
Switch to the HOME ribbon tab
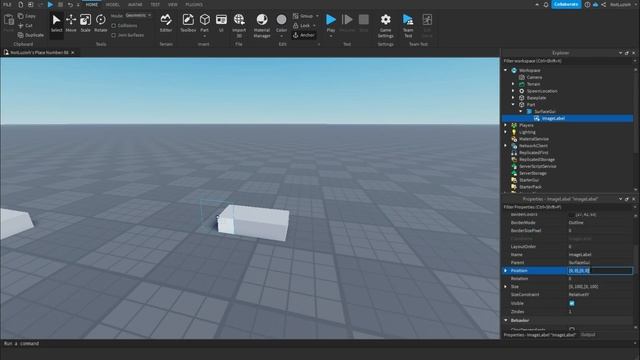91,4
